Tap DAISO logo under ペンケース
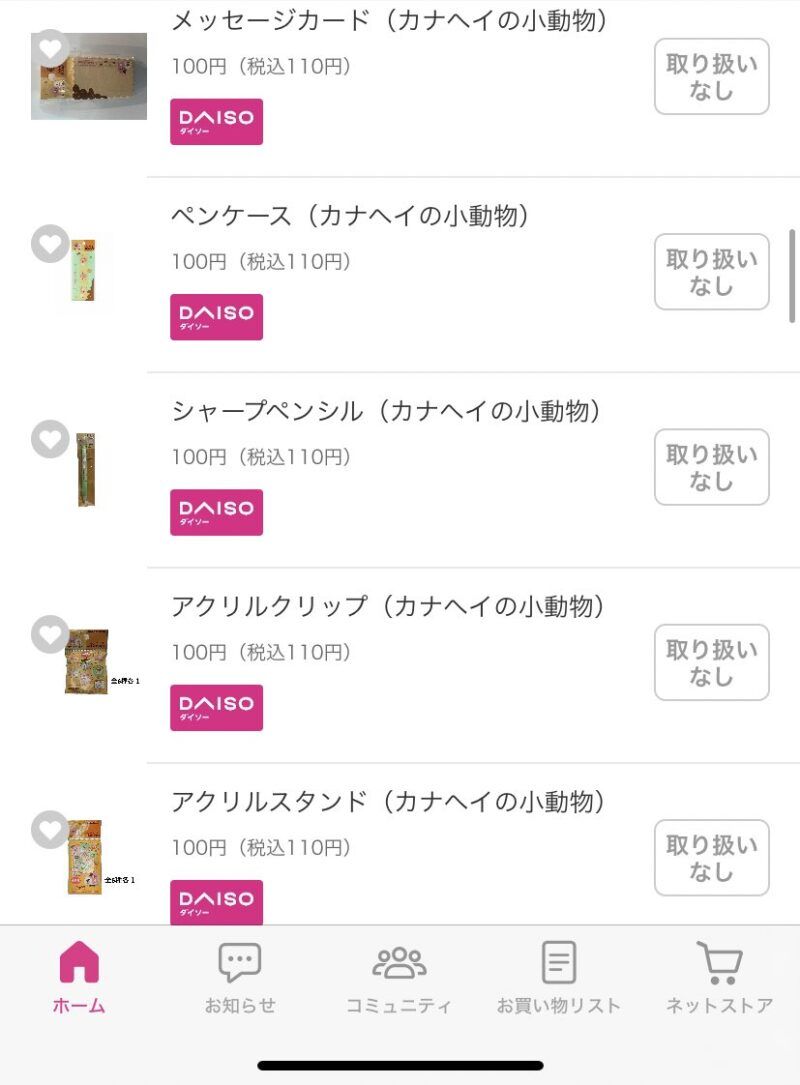This screenshot has width=800, height=1085. pos(216,317)
